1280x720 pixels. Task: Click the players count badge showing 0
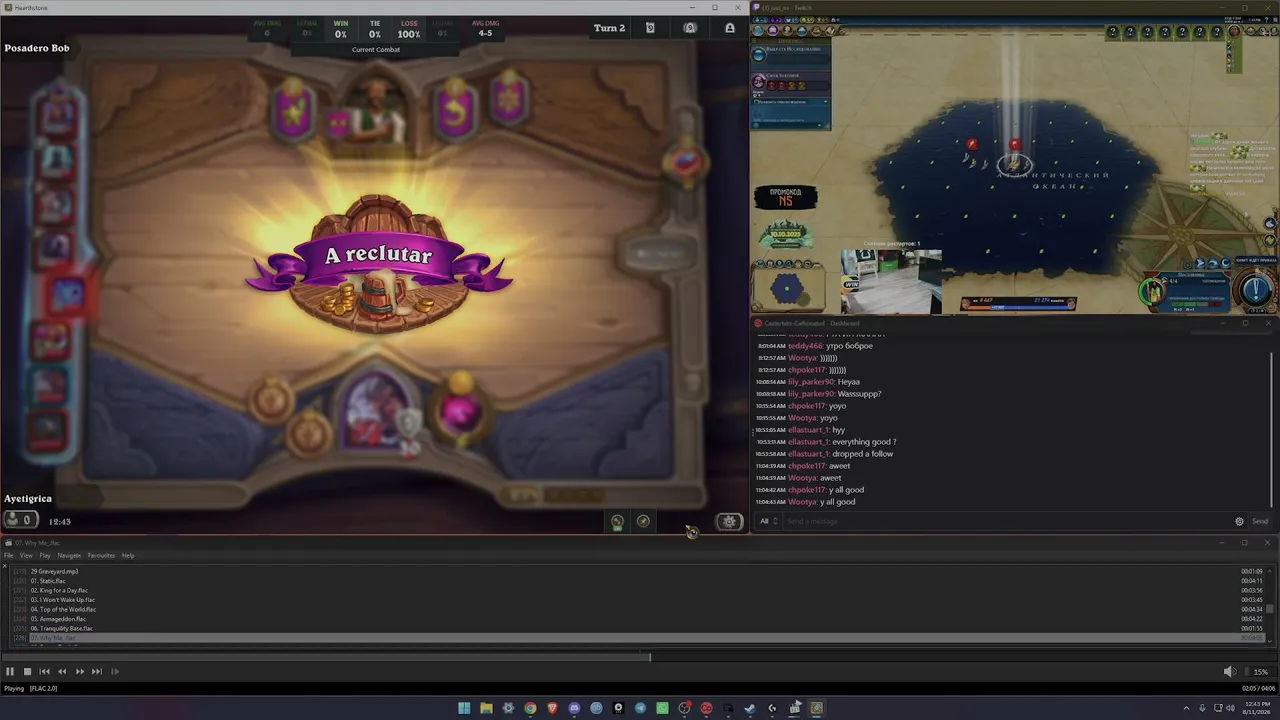20,520
